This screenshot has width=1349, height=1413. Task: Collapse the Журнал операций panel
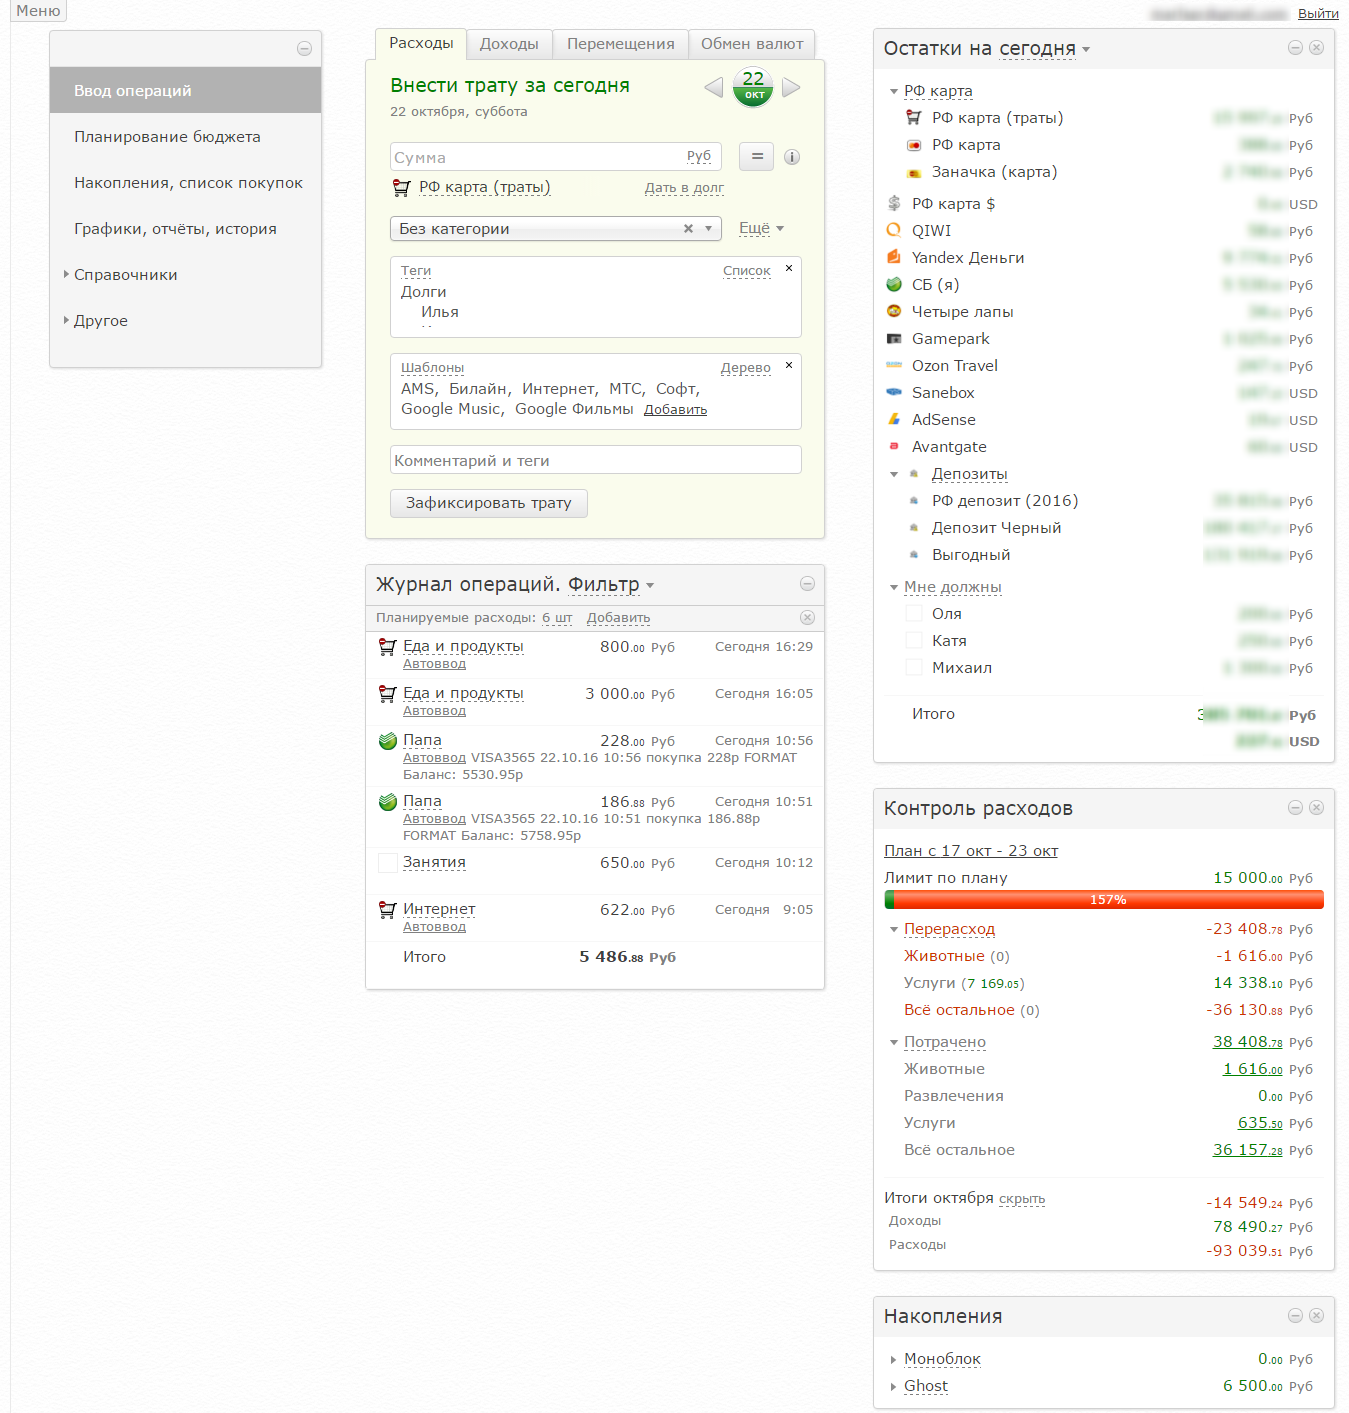pyautogui.click(x=808, y=584)
